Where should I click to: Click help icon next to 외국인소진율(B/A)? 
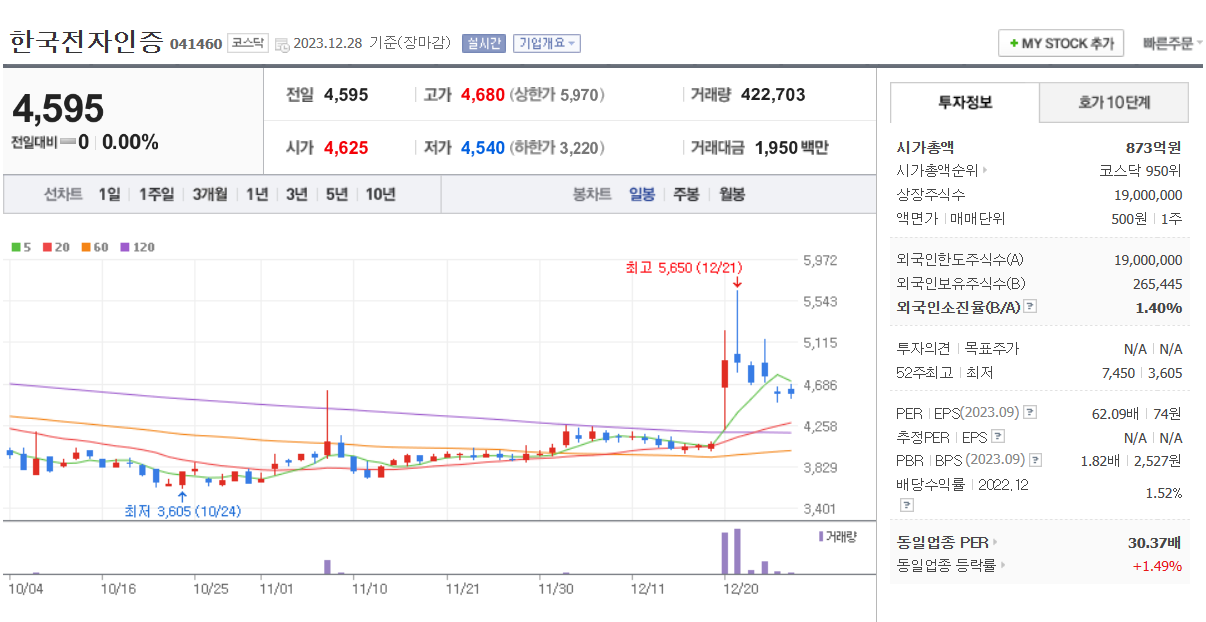[x=1030, y=307]
